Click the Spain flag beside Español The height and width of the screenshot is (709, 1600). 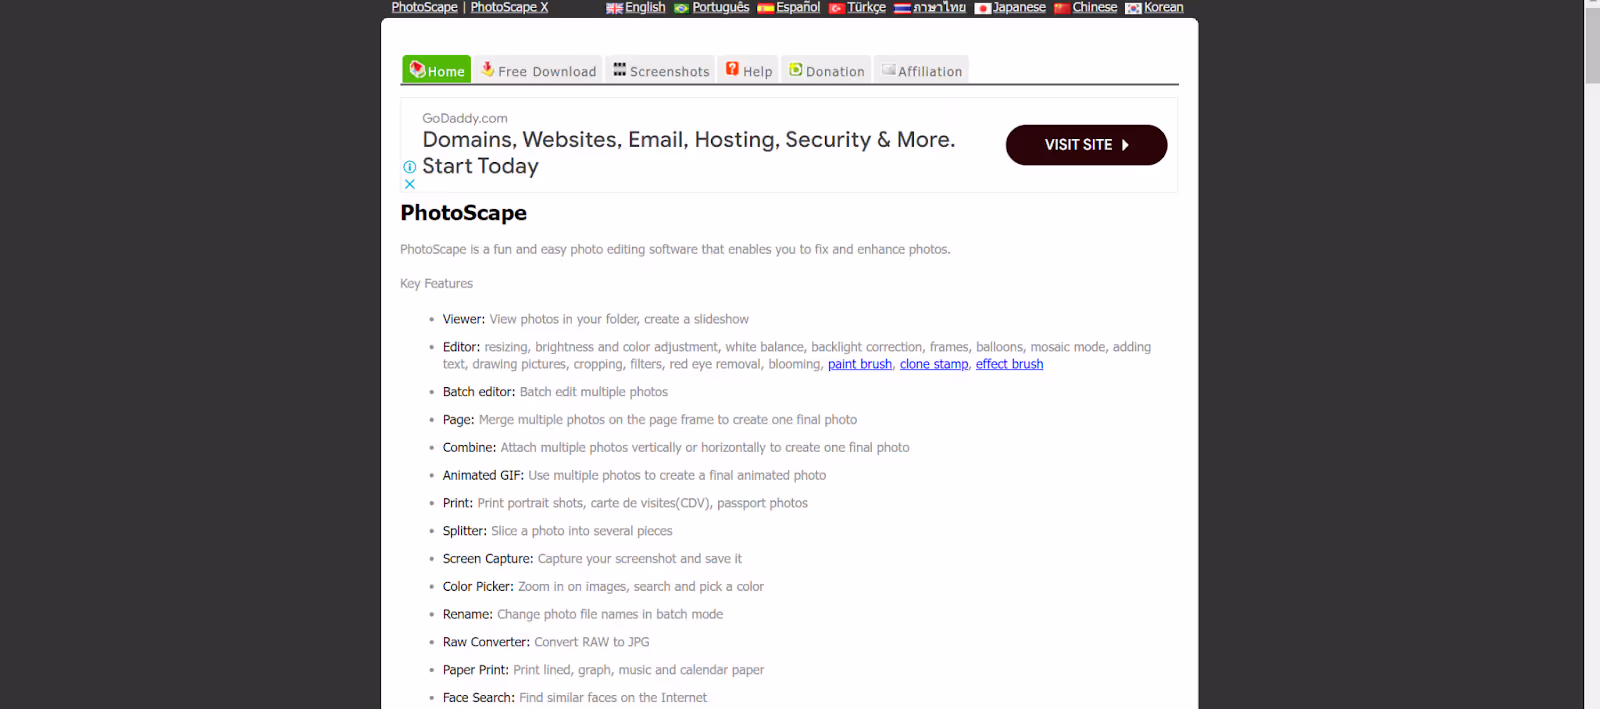coord(765,8)
